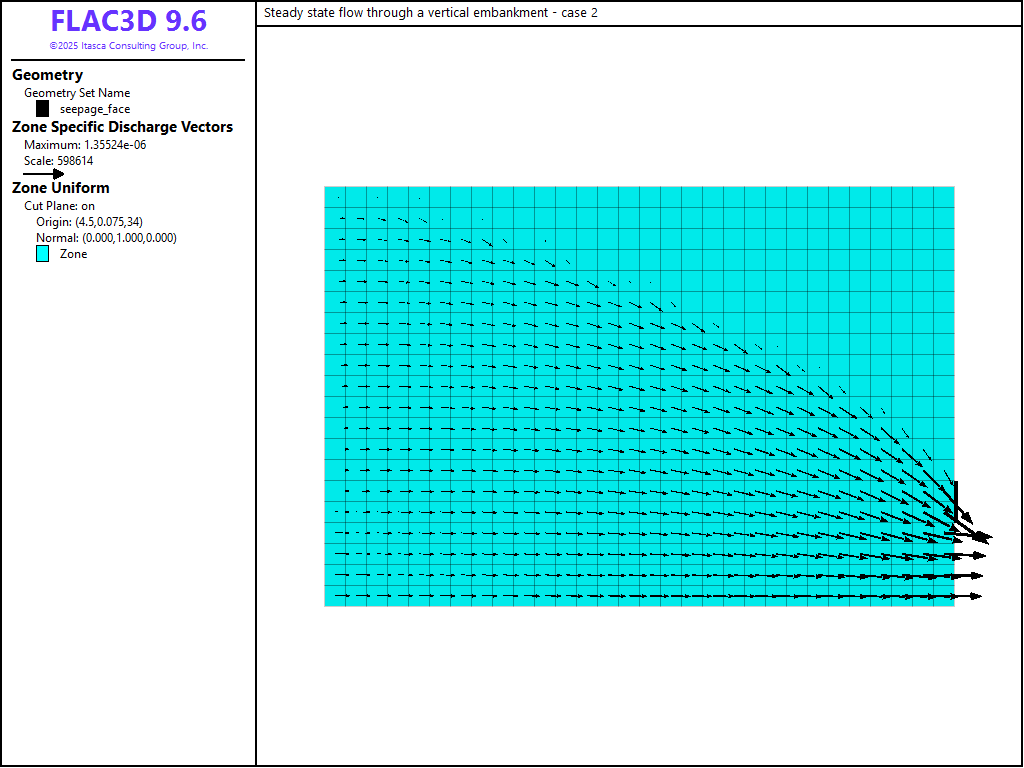Click the Maximum discharge value text

tap(85, 144)
